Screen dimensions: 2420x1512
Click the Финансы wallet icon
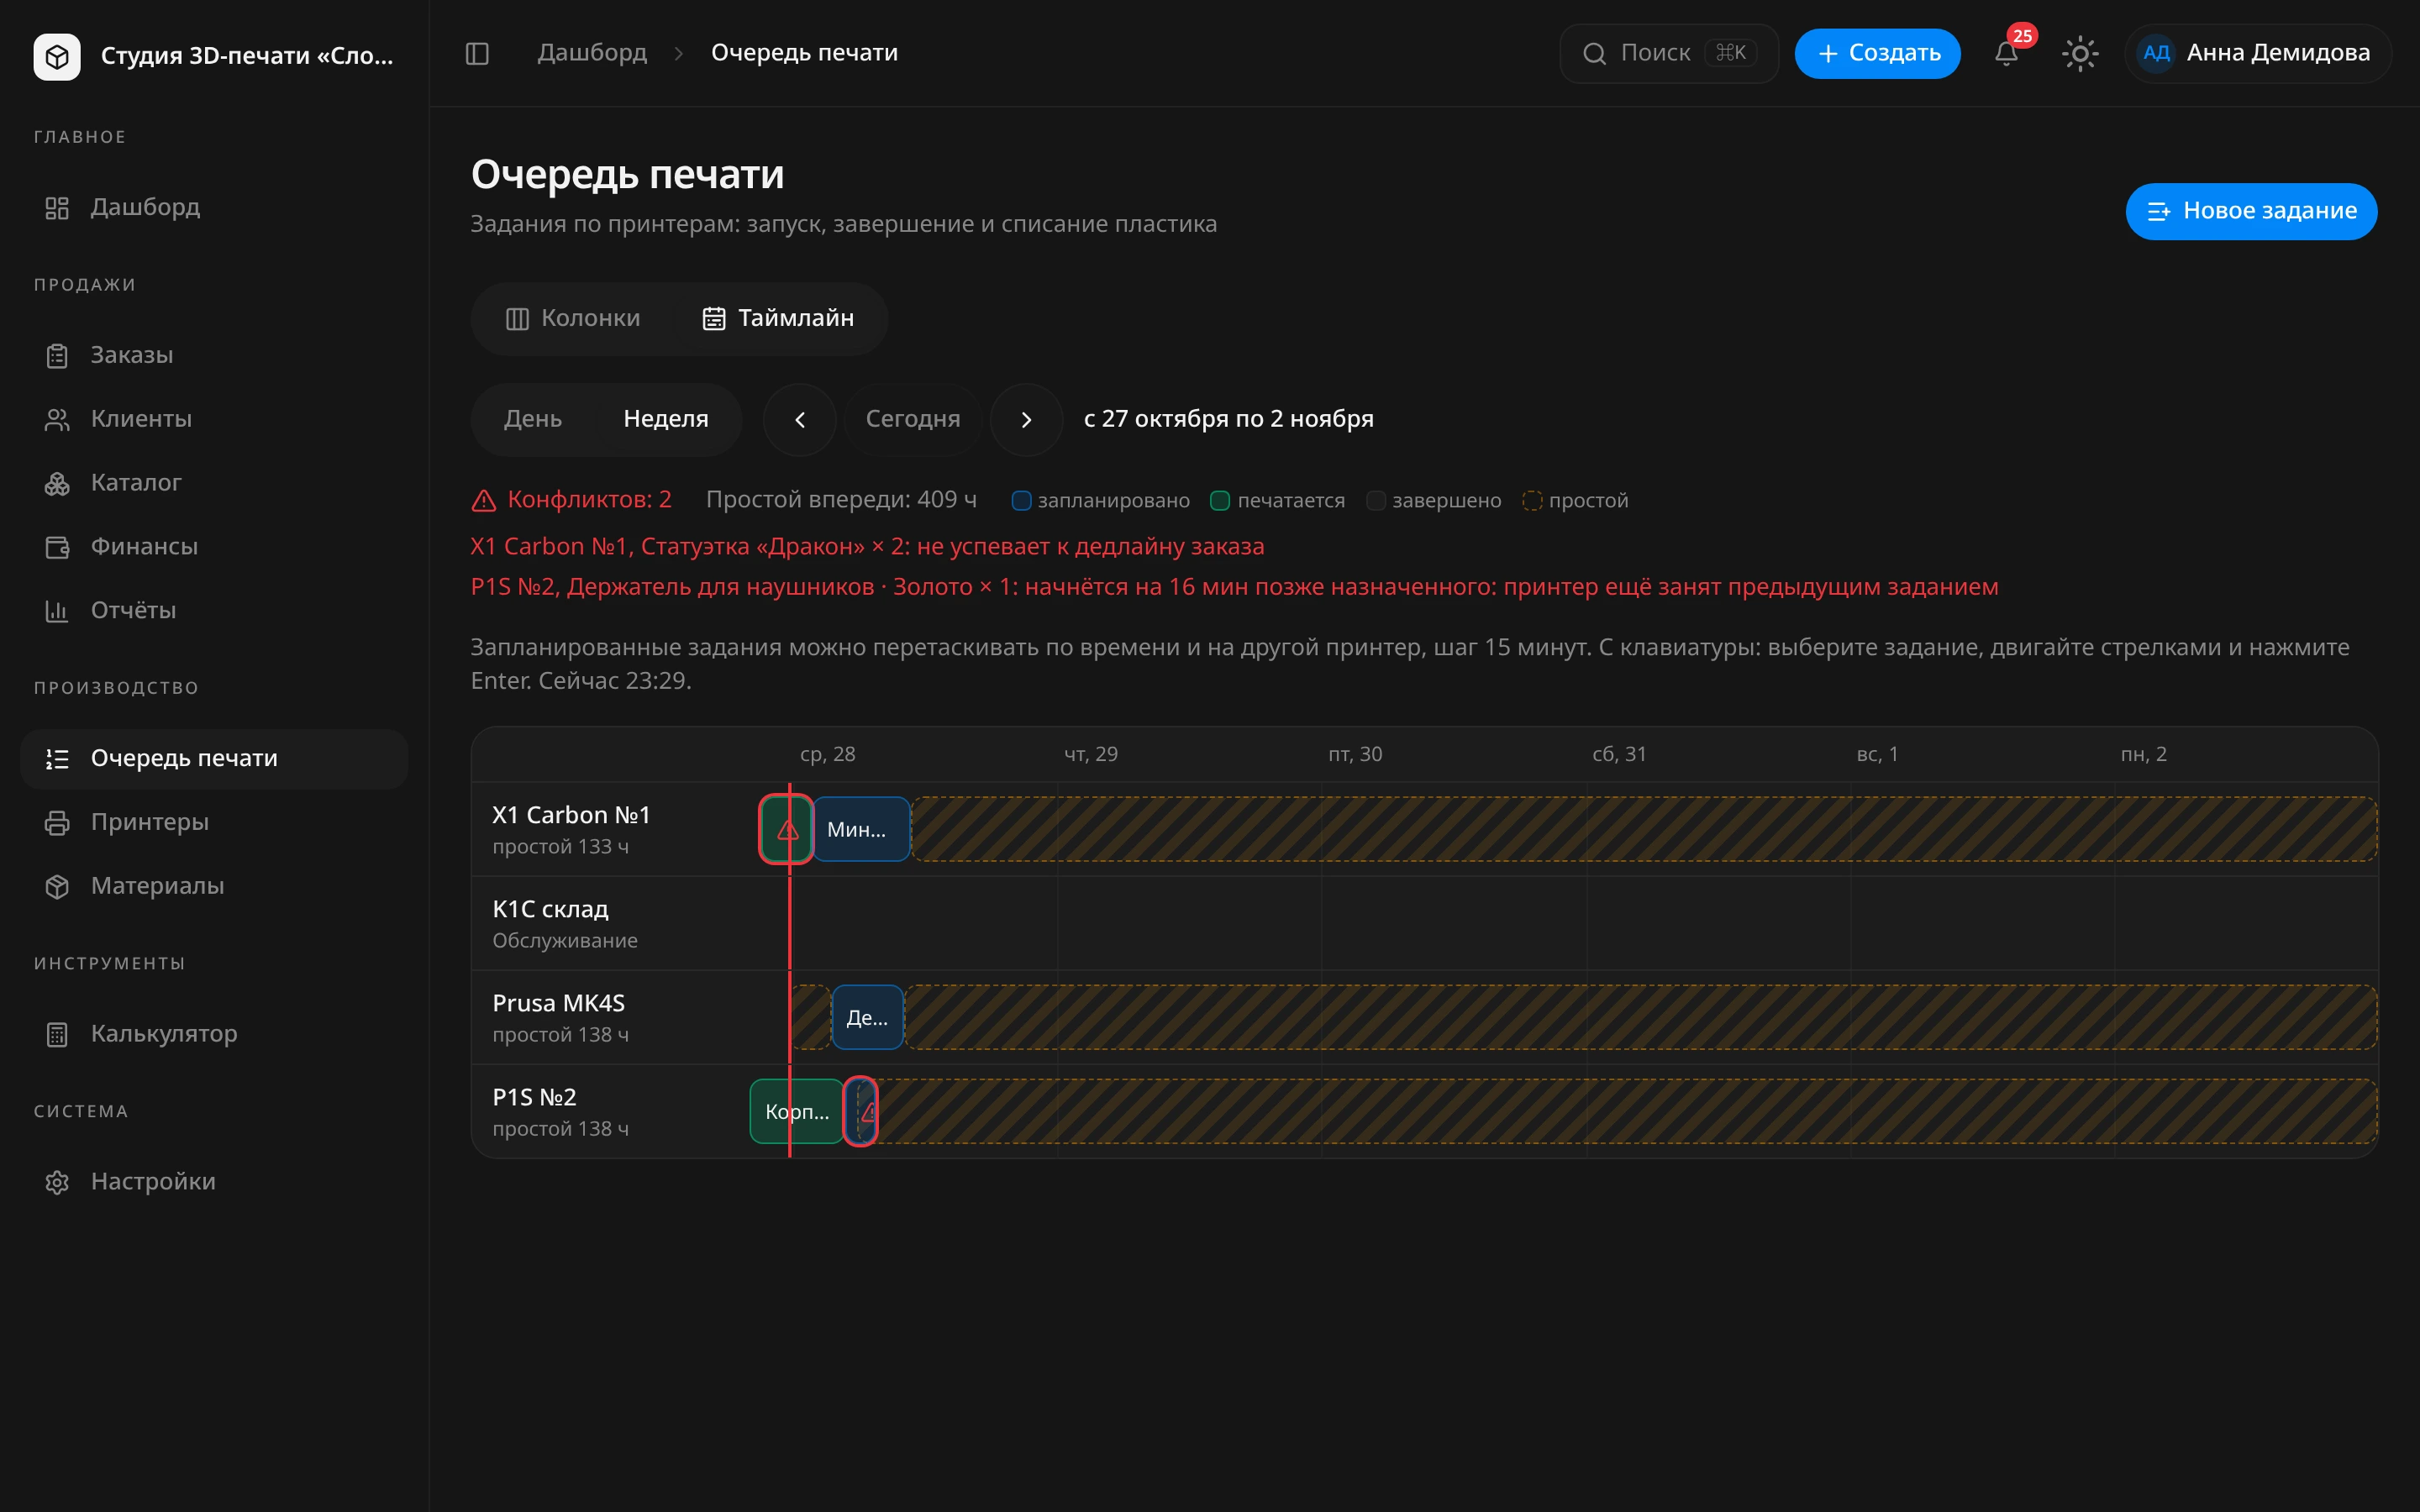coord(57,547)
